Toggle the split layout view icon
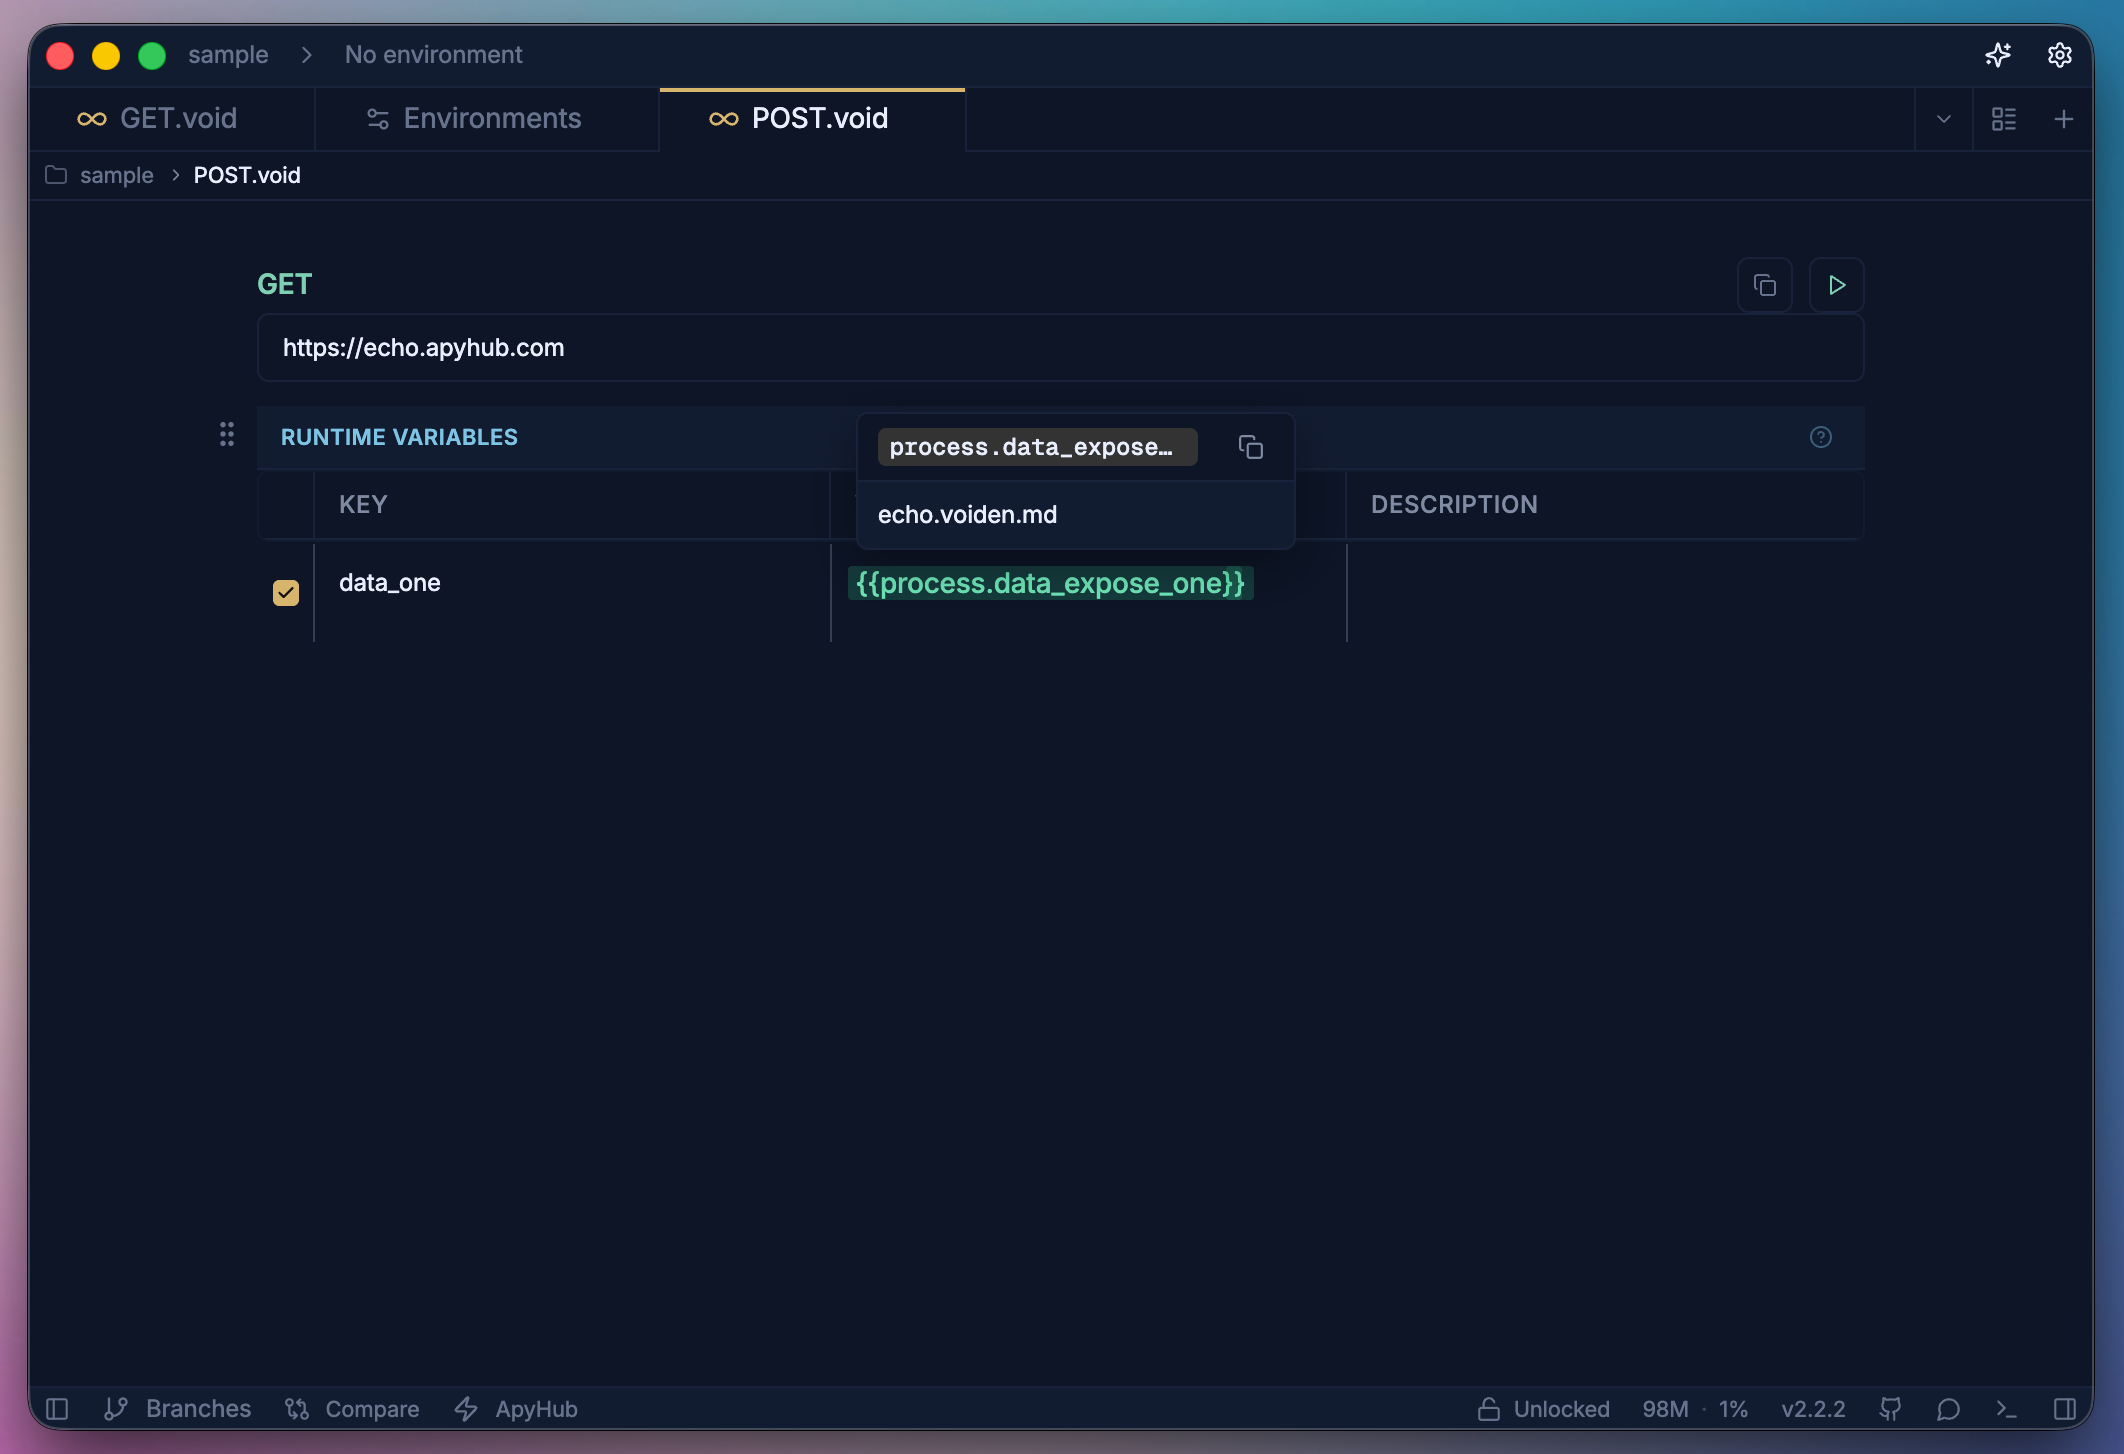The height and width of the screenshot is (1454, 2124). (2003, 119)
